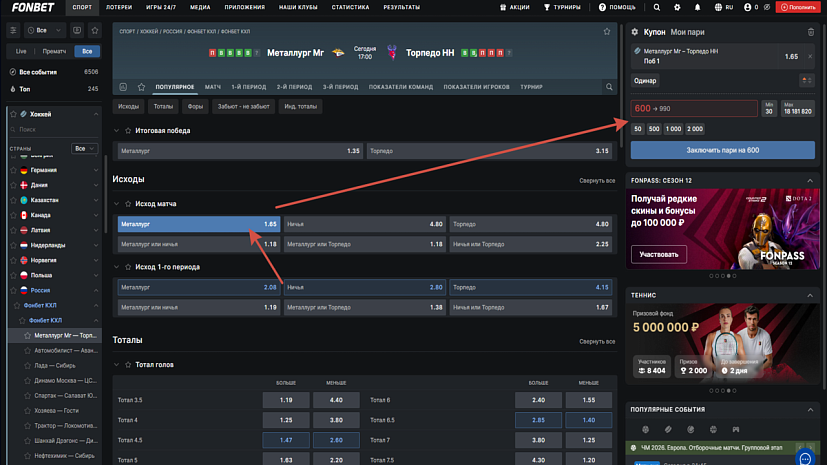Switch event filter to Live
Screen dimensions: 827x465
click(x=21, y=51)
